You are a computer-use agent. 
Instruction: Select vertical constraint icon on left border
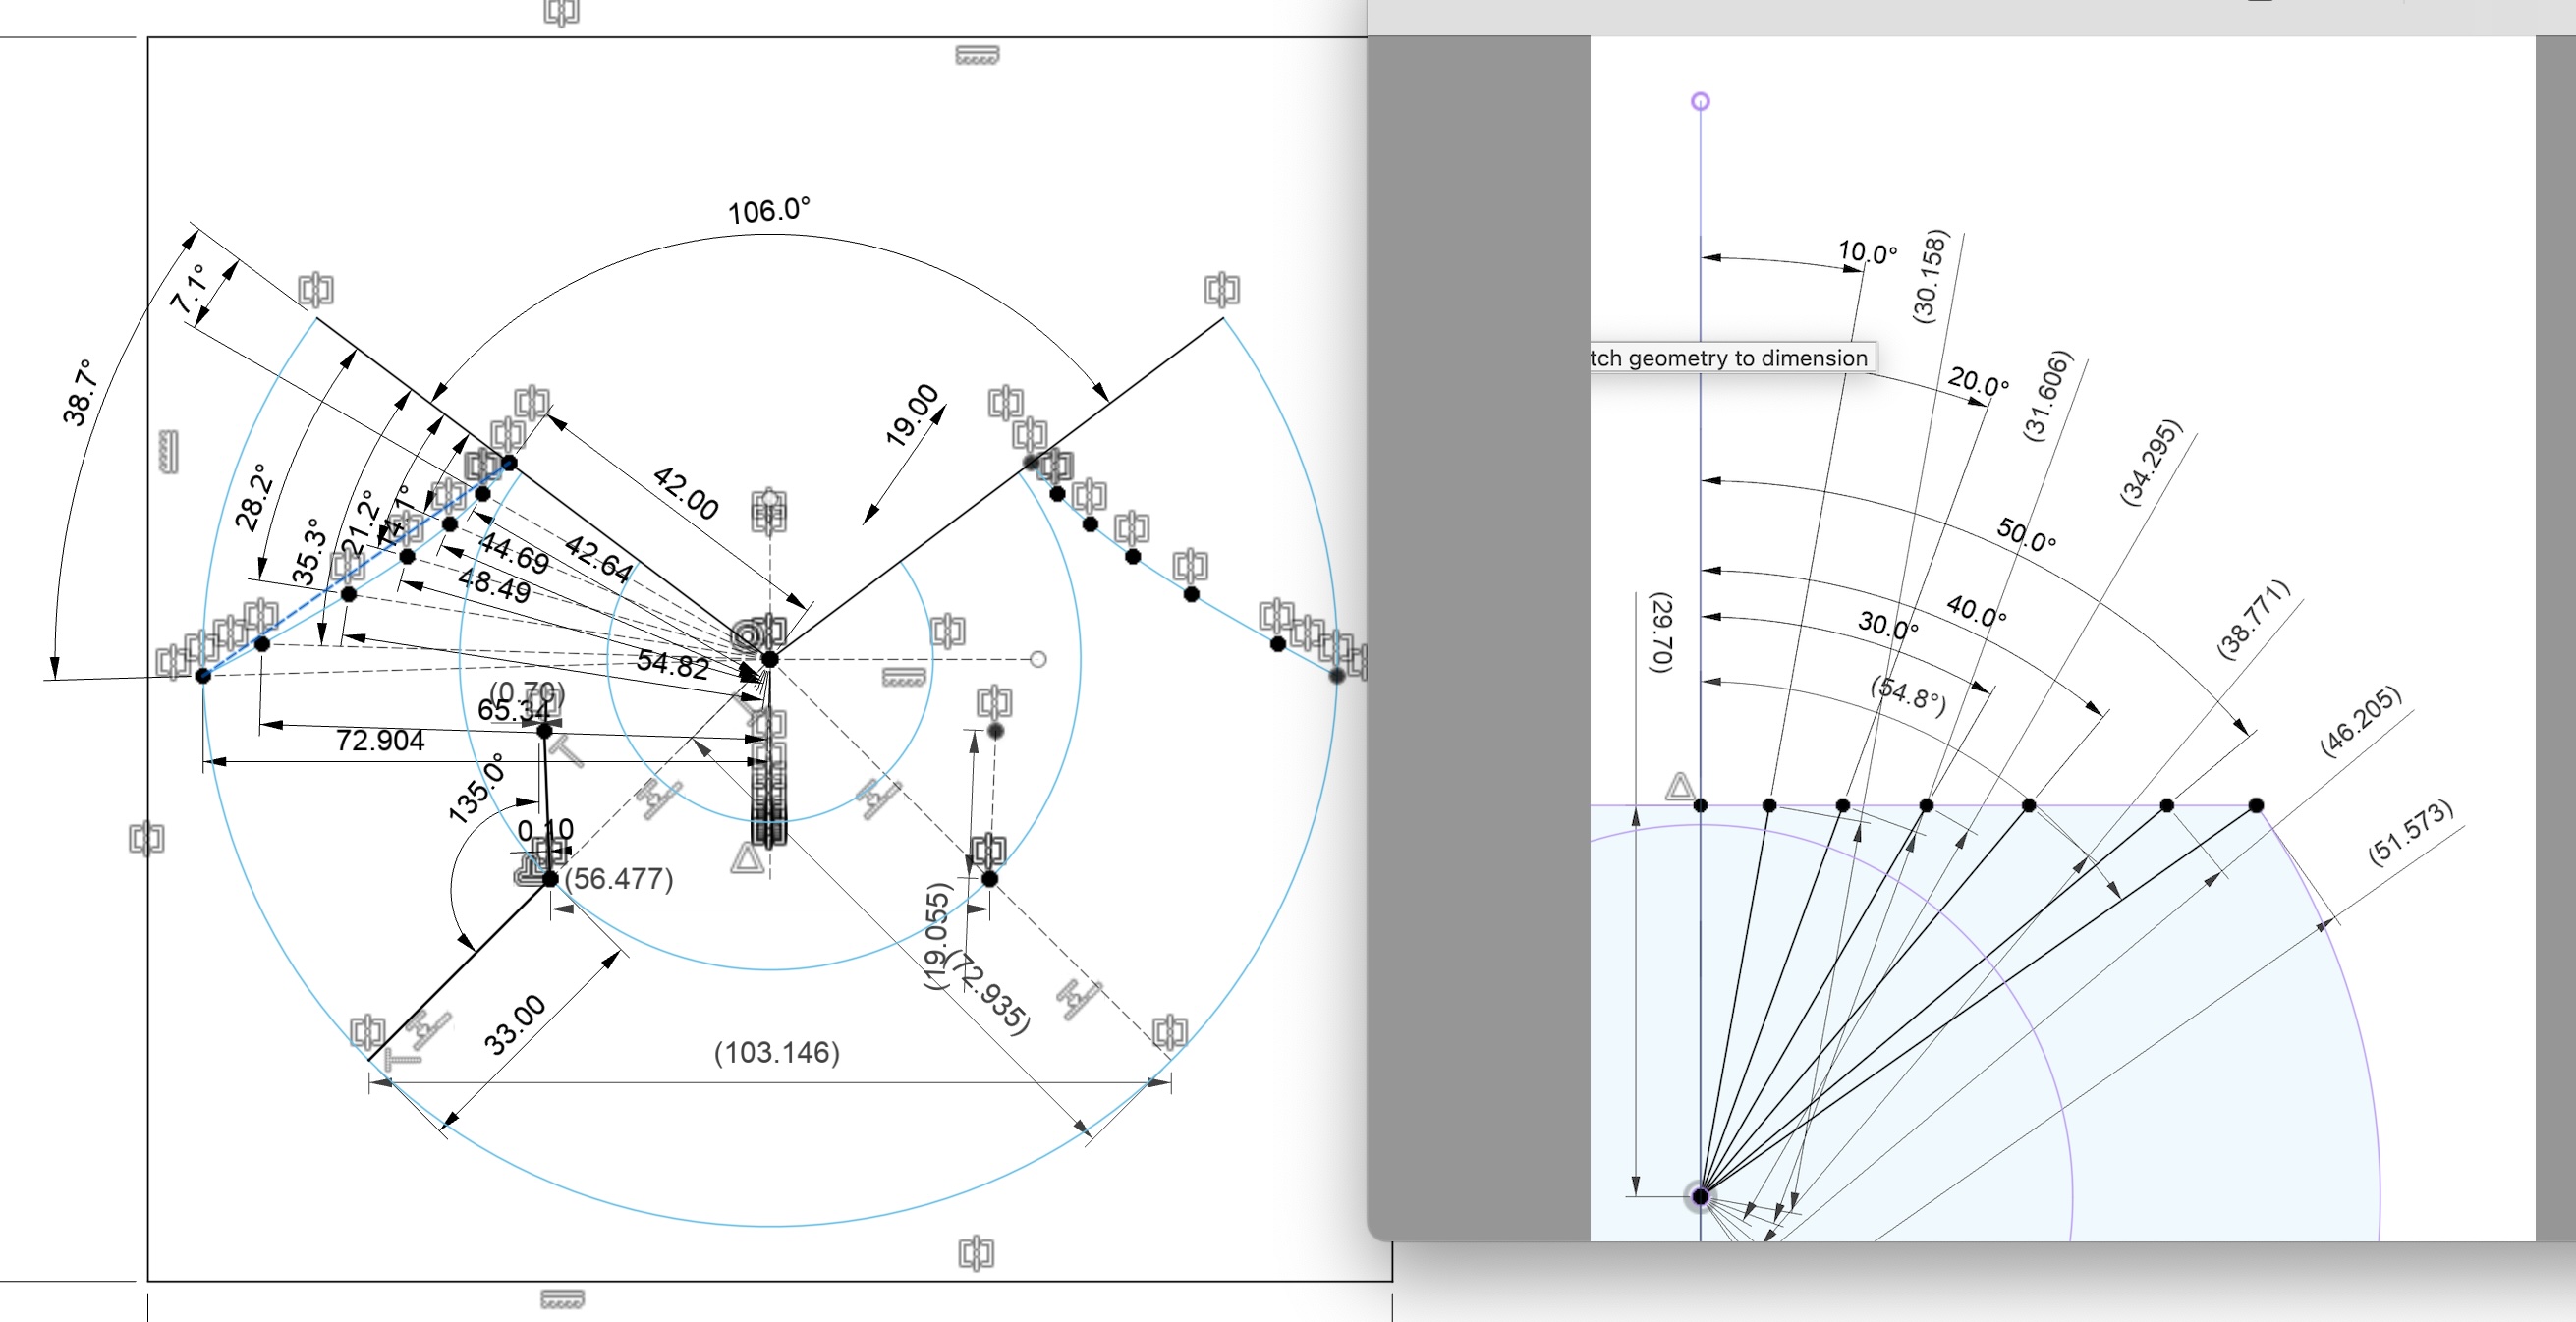[x=169, y=451]
